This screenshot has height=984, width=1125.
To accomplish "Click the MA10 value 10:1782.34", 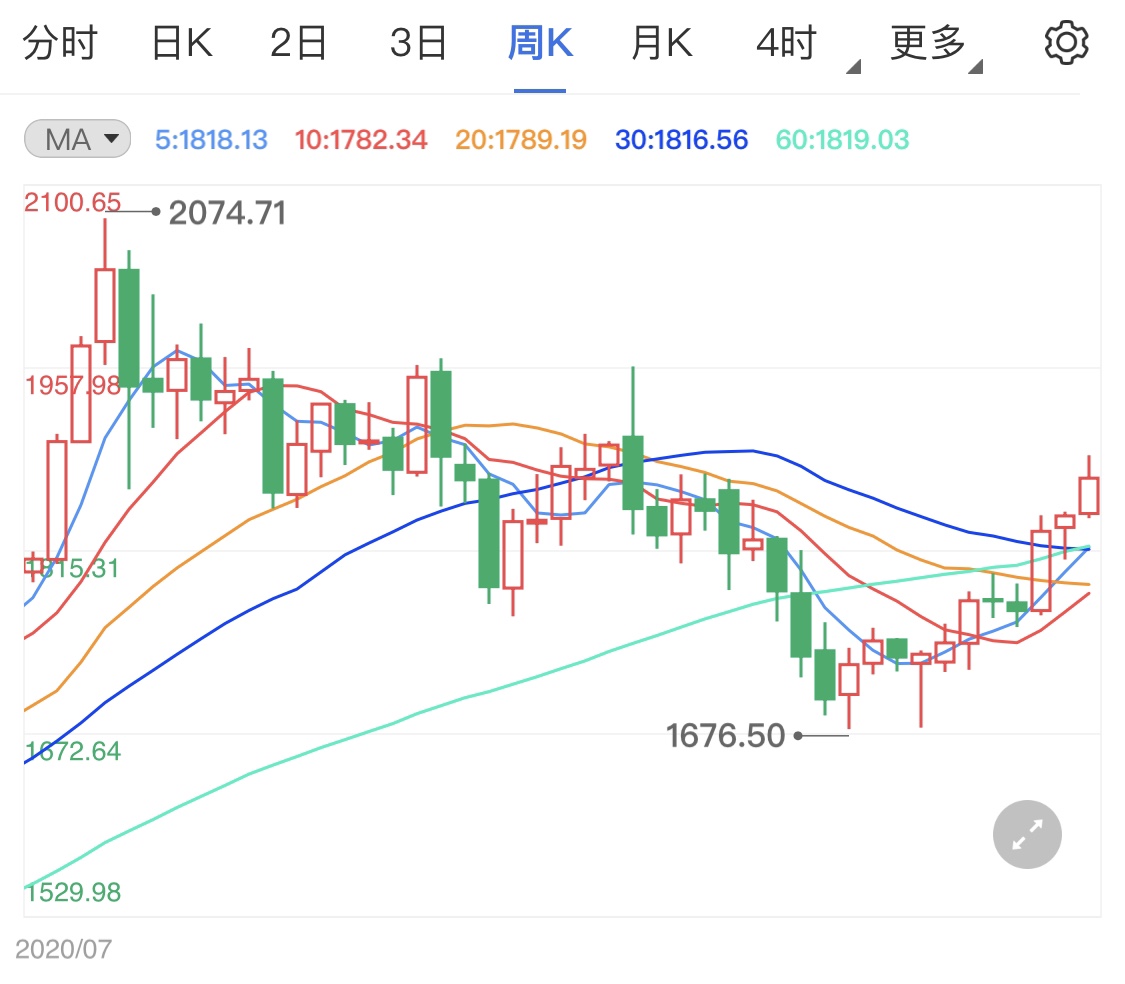I will (361, 139).
